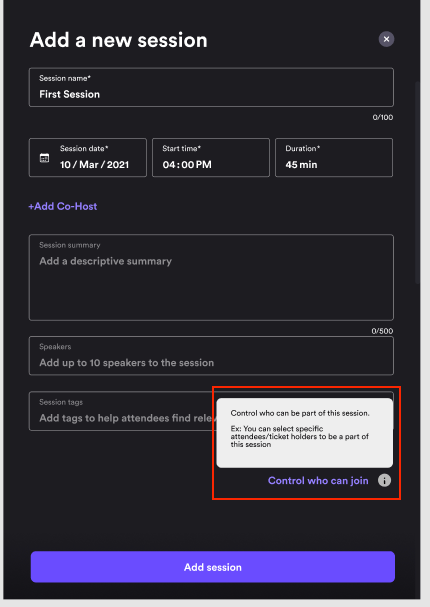This screenshot has width=430, height=607.
Task: Click the calendar icon in Session date
Action: [45, 158]
